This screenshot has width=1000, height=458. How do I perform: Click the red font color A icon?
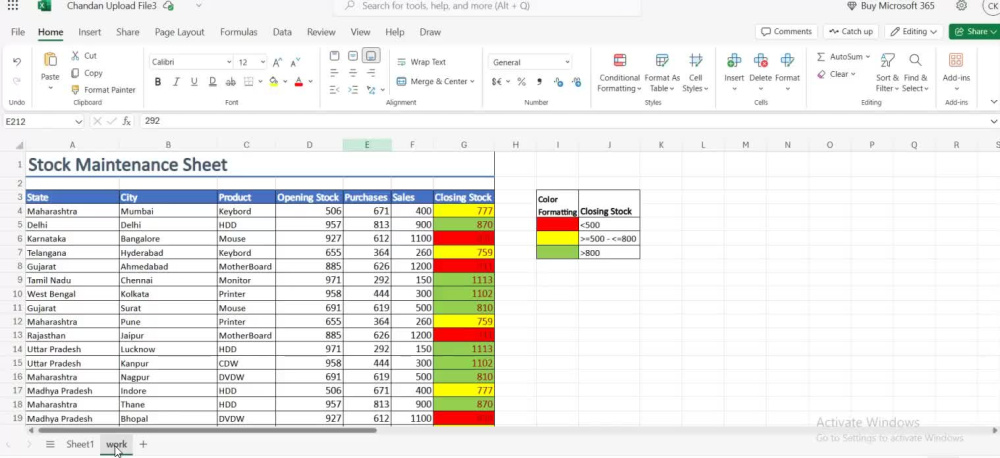pos(298,82)
